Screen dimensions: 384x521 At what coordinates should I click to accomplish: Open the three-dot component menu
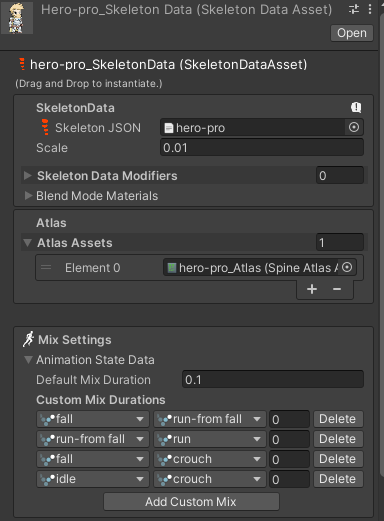(x=370, y=9)
